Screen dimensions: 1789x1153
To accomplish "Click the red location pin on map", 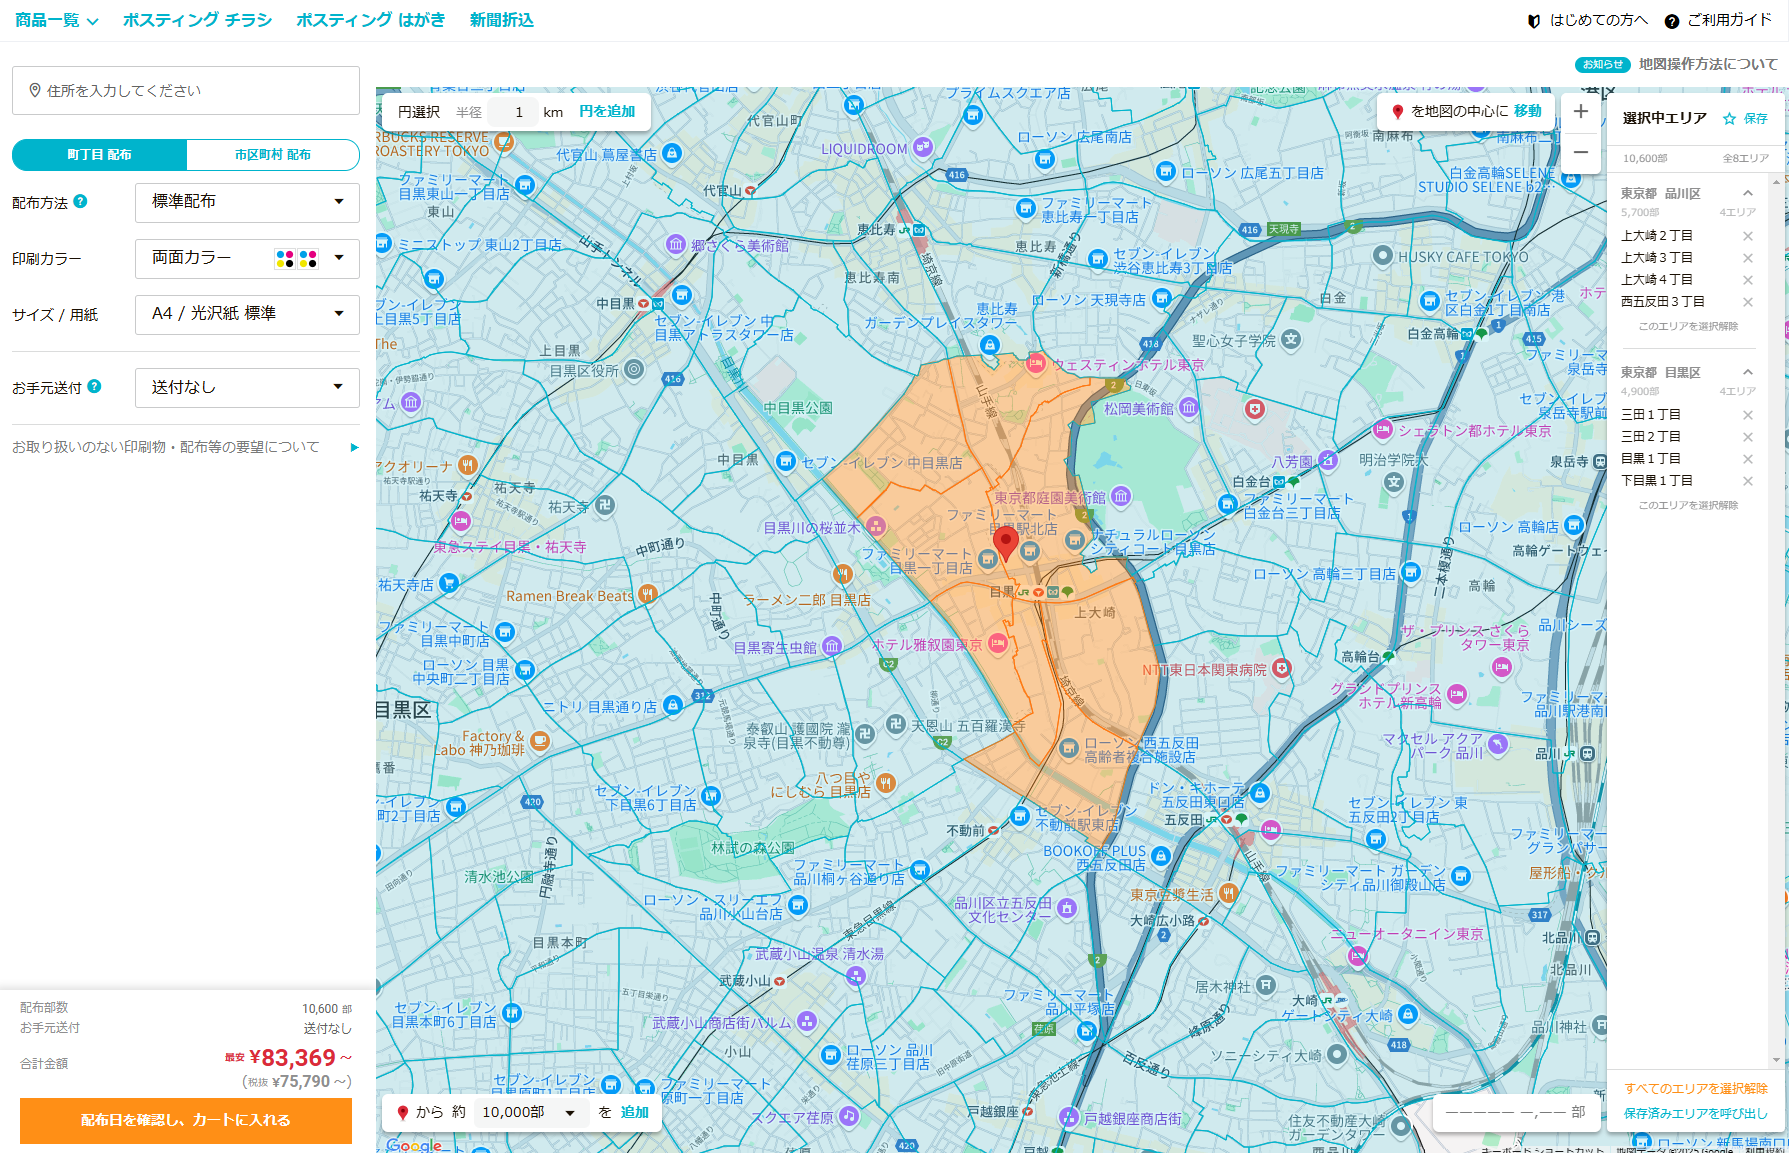I will [1005, 542].
